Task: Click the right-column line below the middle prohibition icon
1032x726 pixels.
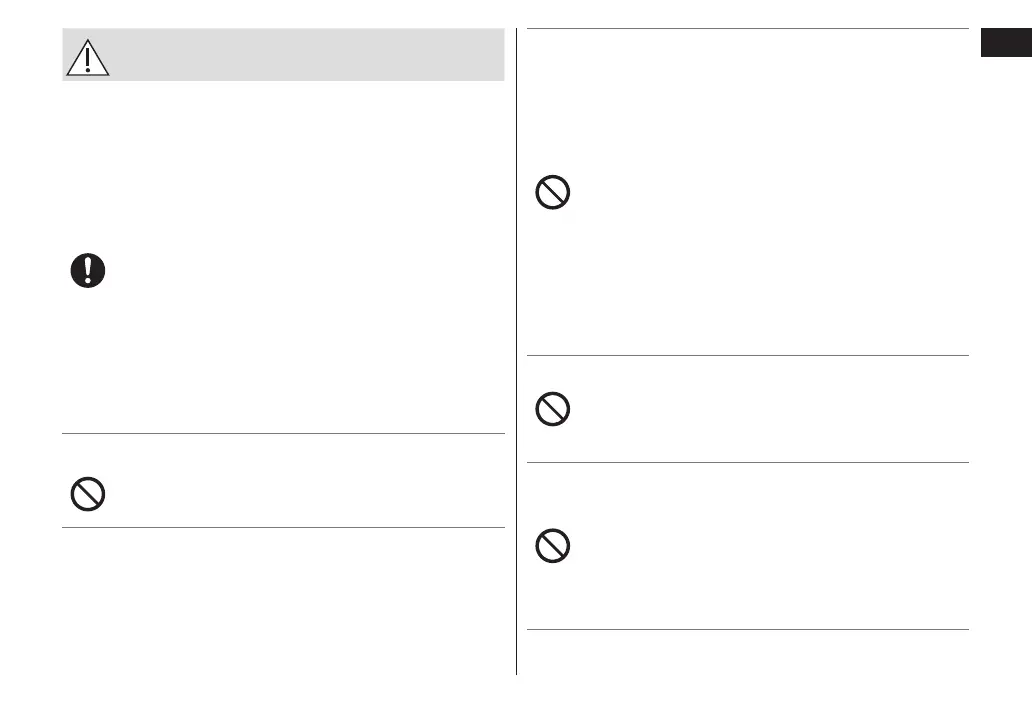Action: [747, 462]
